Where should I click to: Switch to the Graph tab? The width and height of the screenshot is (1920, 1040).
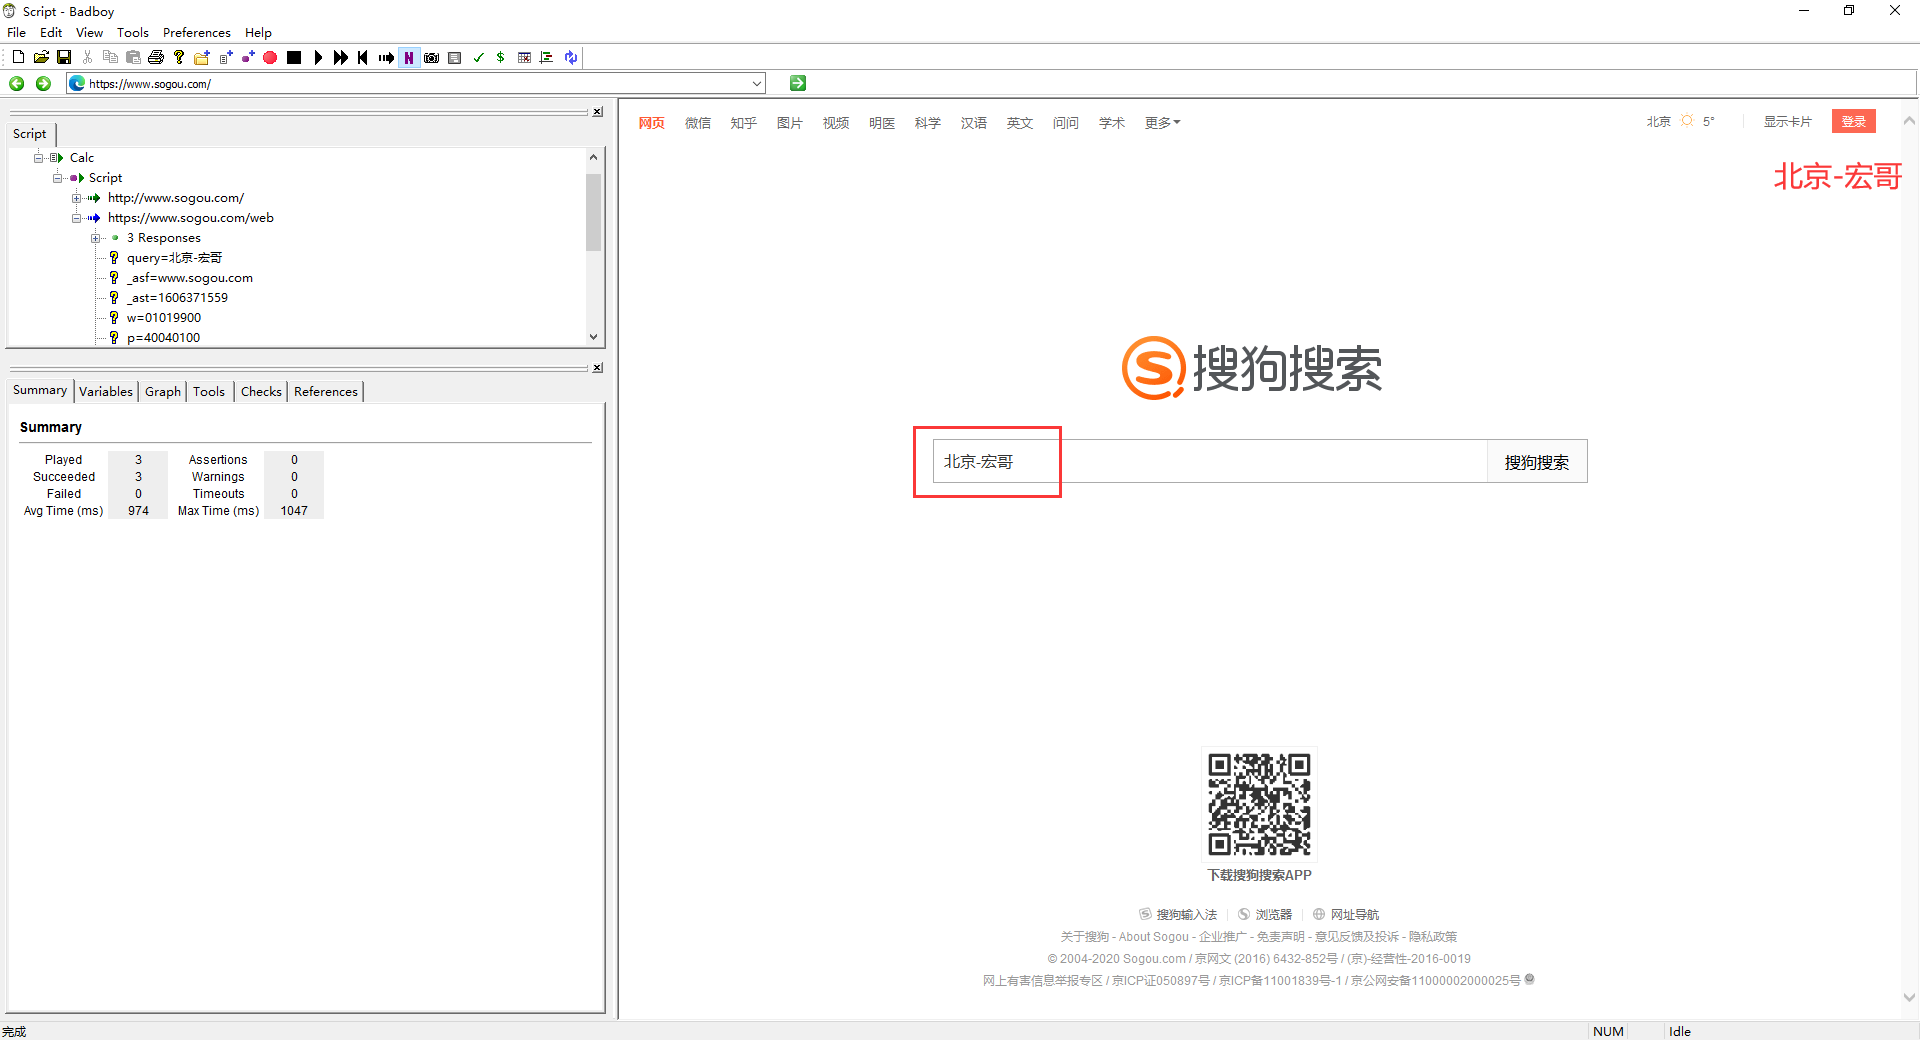tap(163, 391)
